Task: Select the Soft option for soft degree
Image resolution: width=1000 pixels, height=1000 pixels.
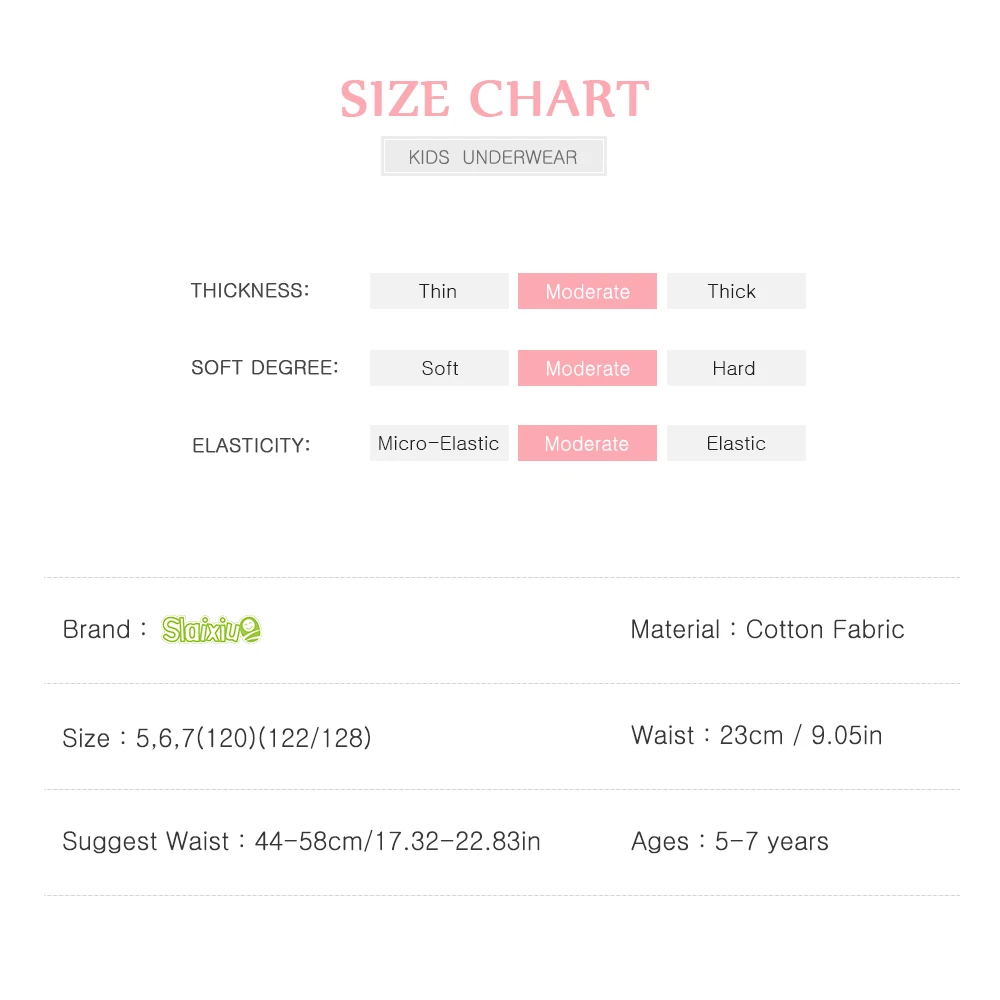Action: pos(439,368)
